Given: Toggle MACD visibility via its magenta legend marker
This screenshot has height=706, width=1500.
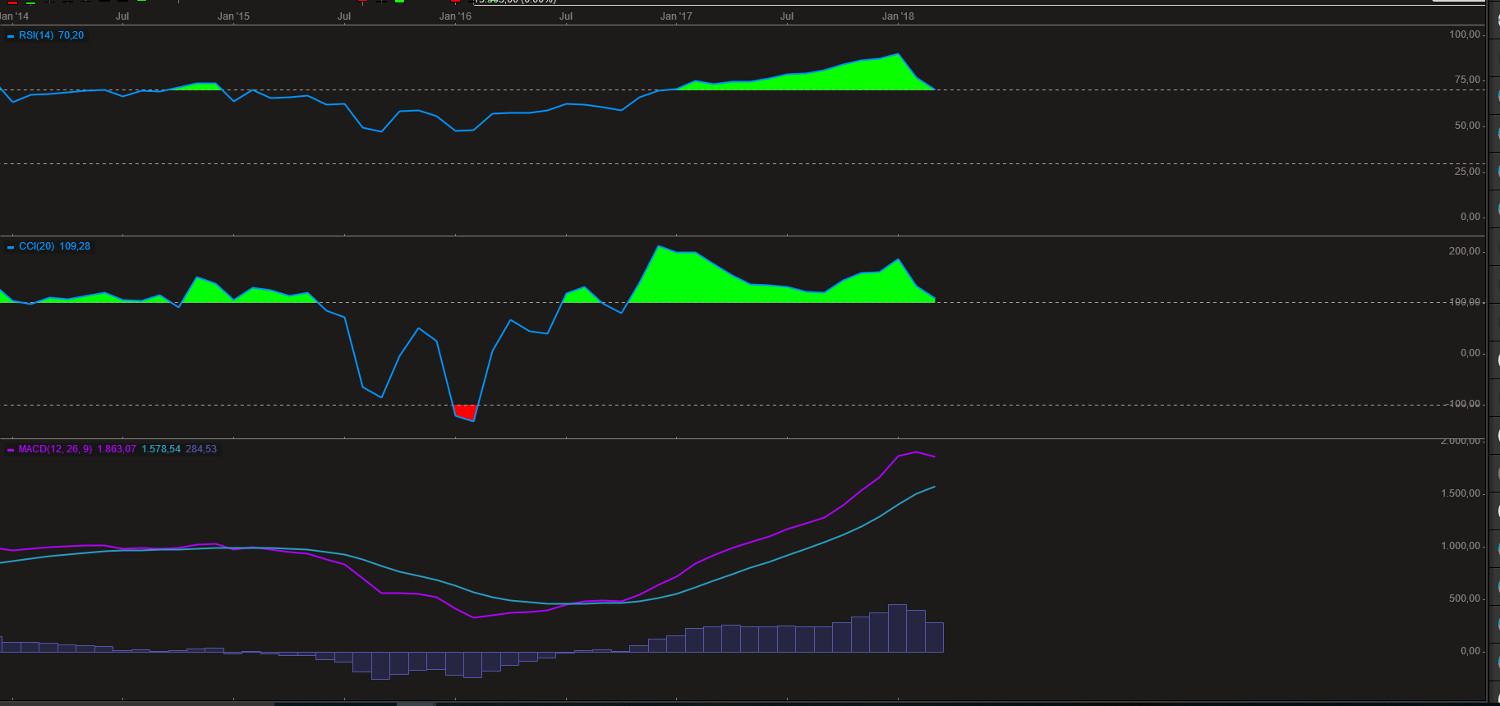Looking at the screenshot, I should (x=10, y=449).
